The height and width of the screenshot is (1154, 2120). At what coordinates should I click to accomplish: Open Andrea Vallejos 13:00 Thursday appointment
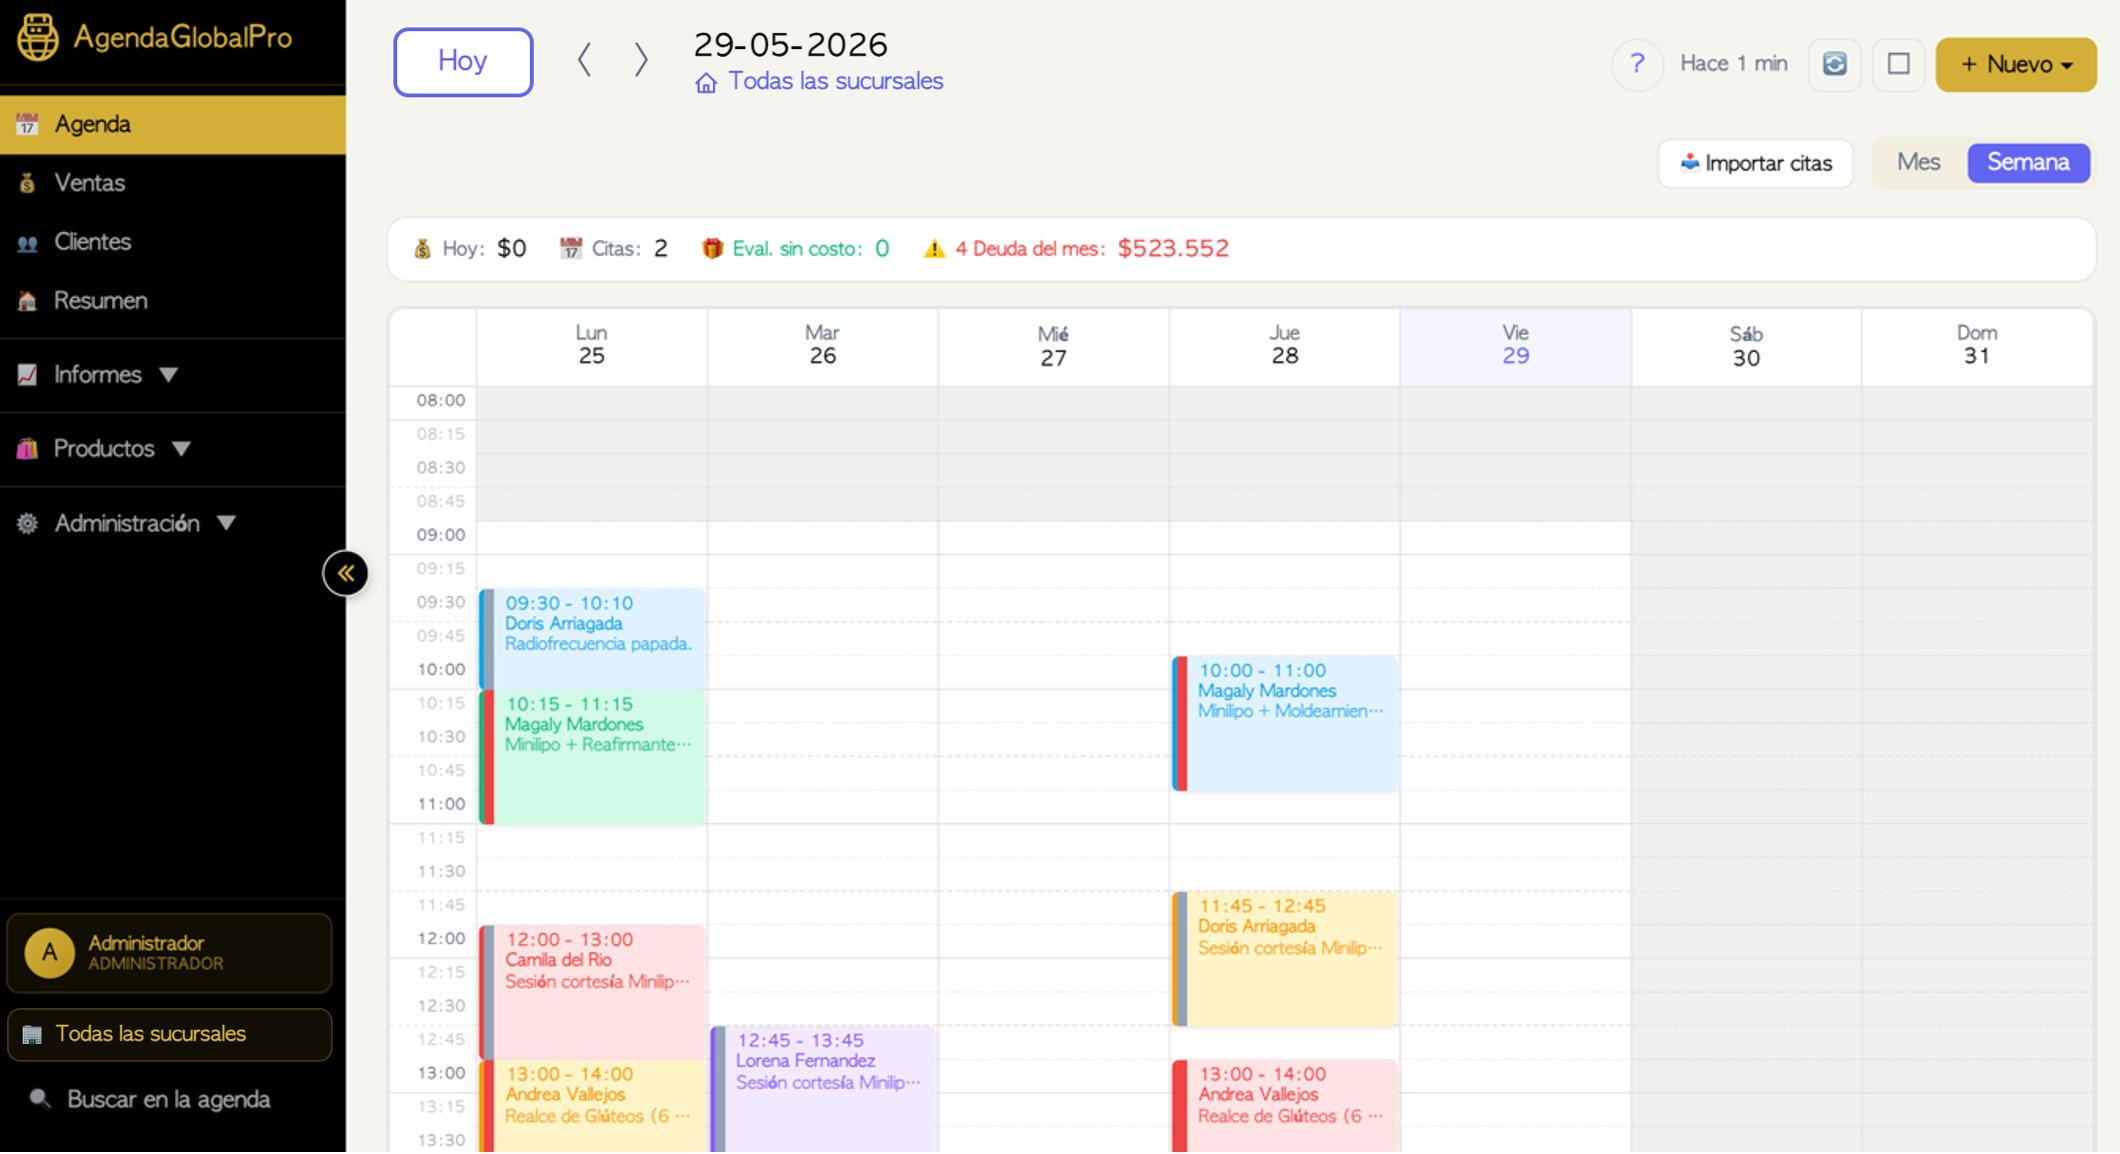(1285, 1106)
